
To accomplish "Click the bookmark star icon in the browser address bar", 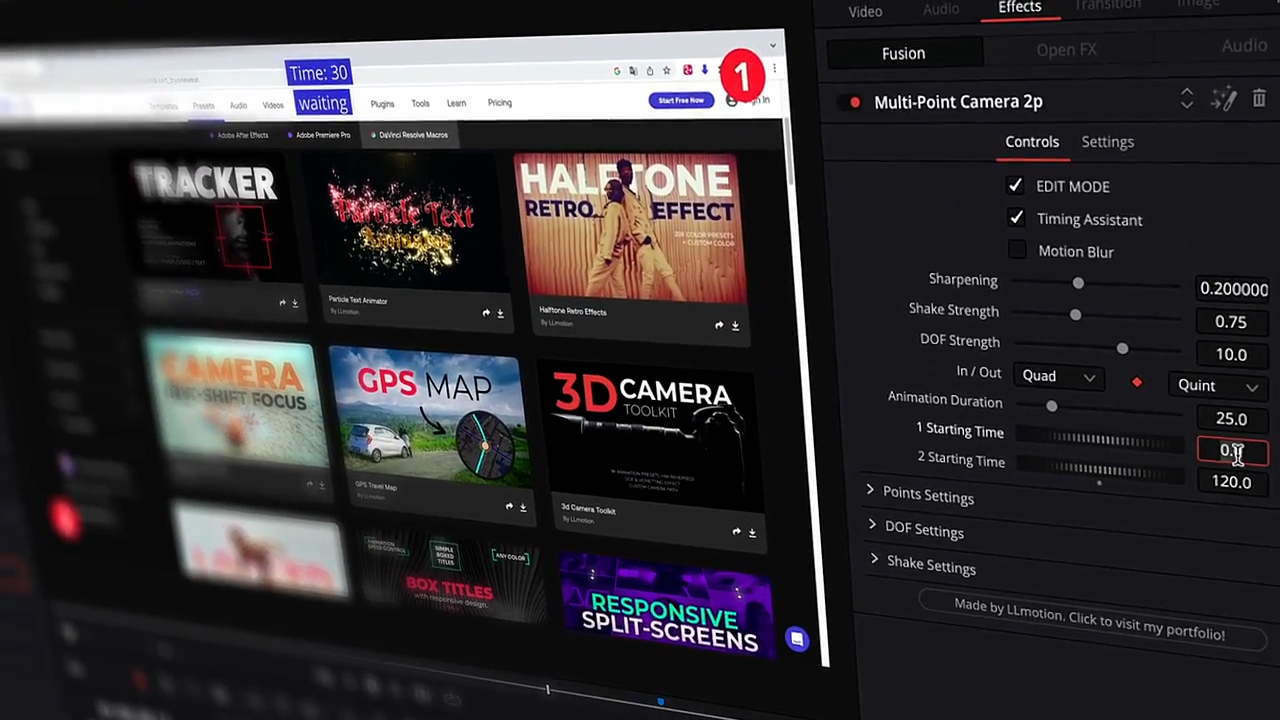I will tap(666, 70).
